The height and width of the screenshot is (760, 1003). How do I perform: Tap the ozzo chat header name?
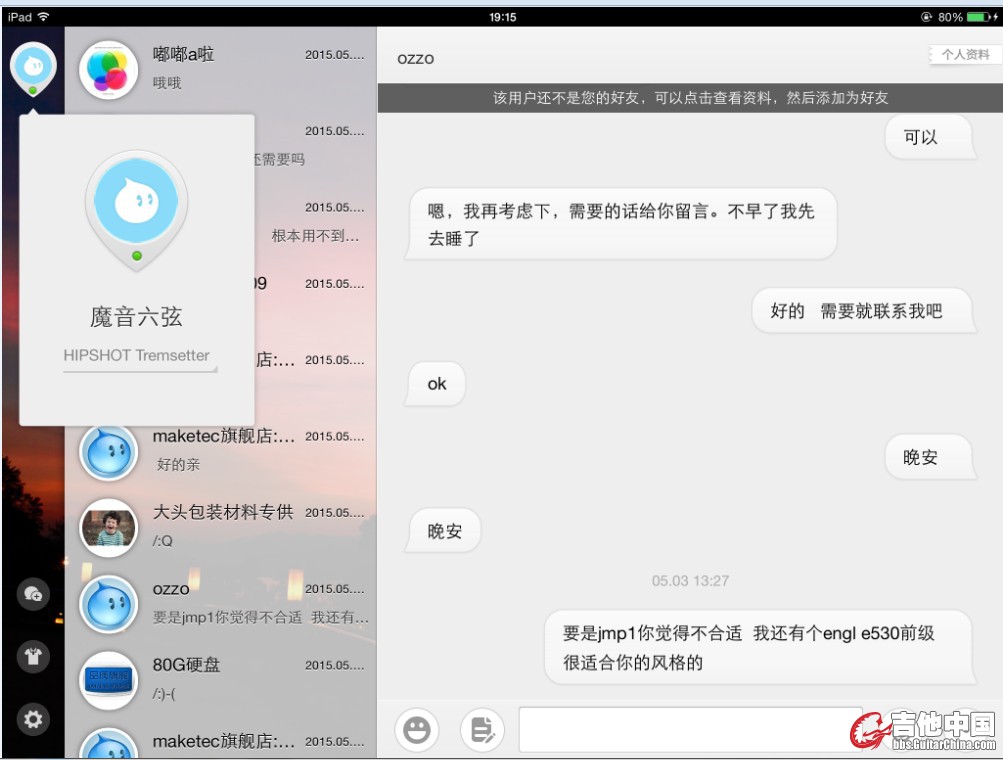pyautogui.click(x=416, y=59)
